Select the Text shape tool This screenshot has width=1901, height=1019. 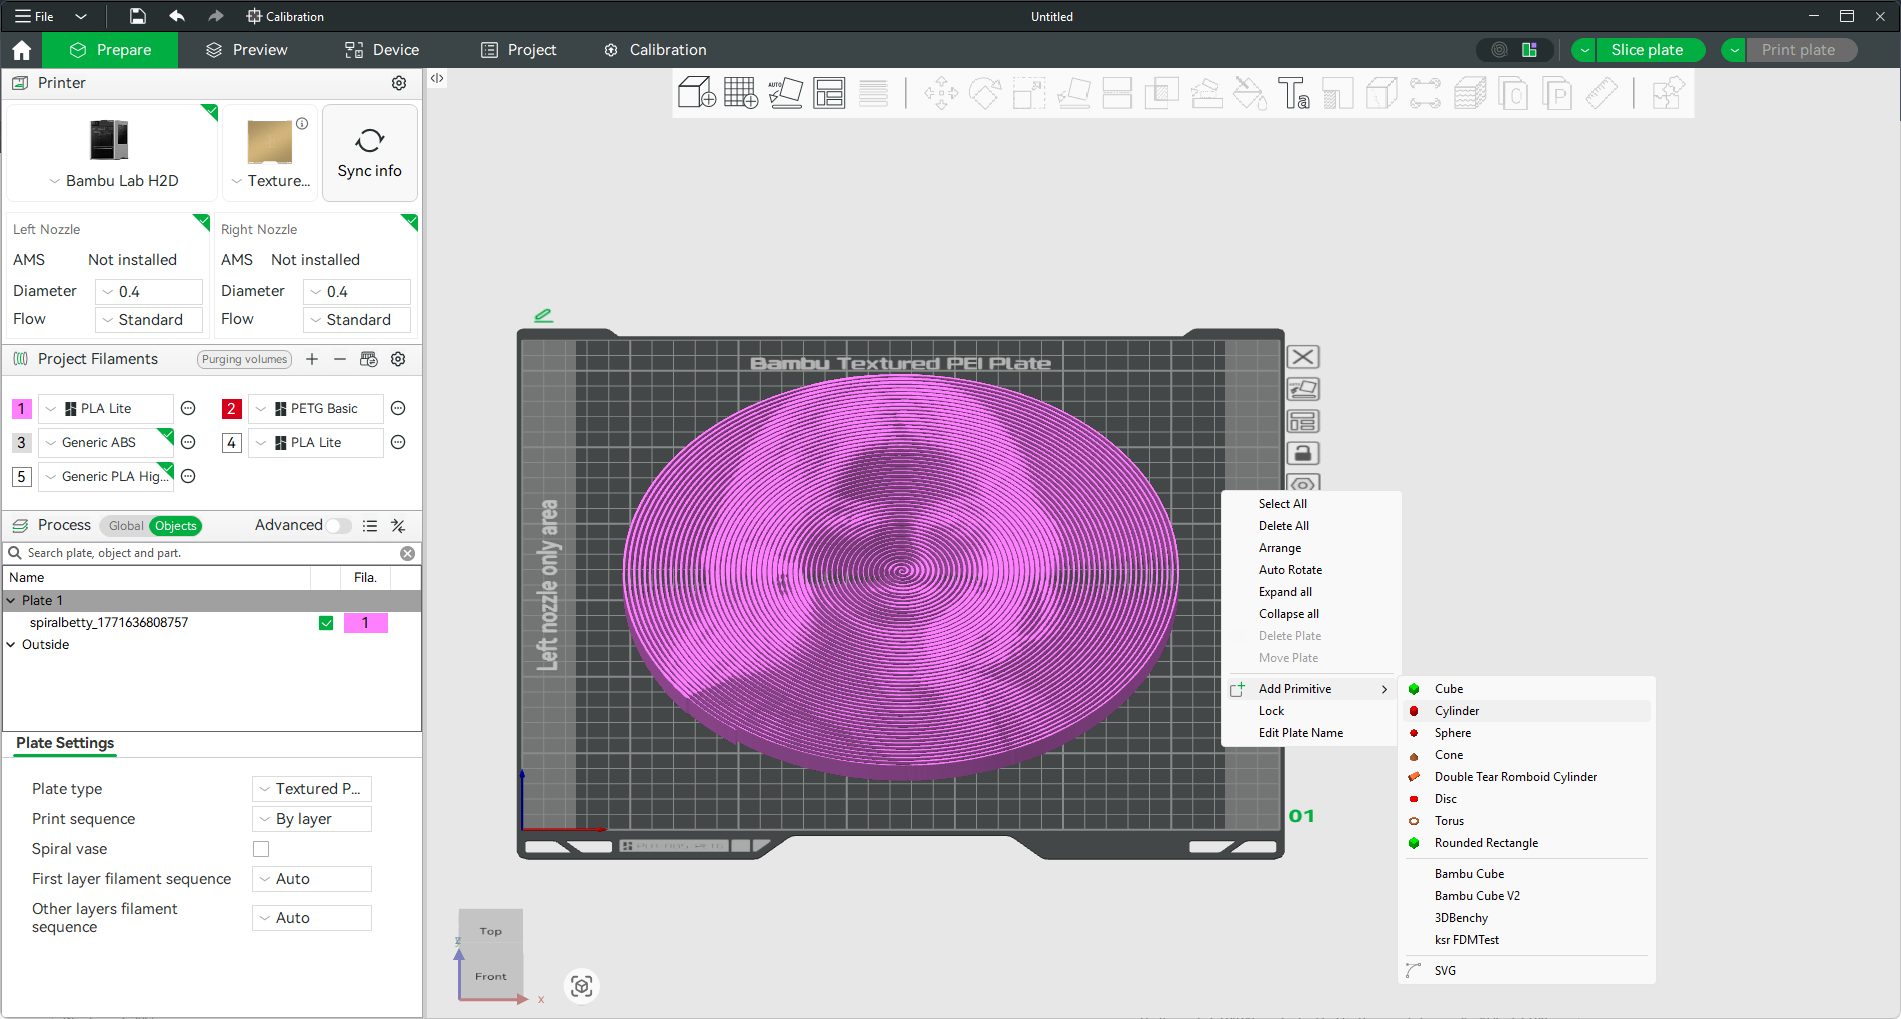[1293, 93]
